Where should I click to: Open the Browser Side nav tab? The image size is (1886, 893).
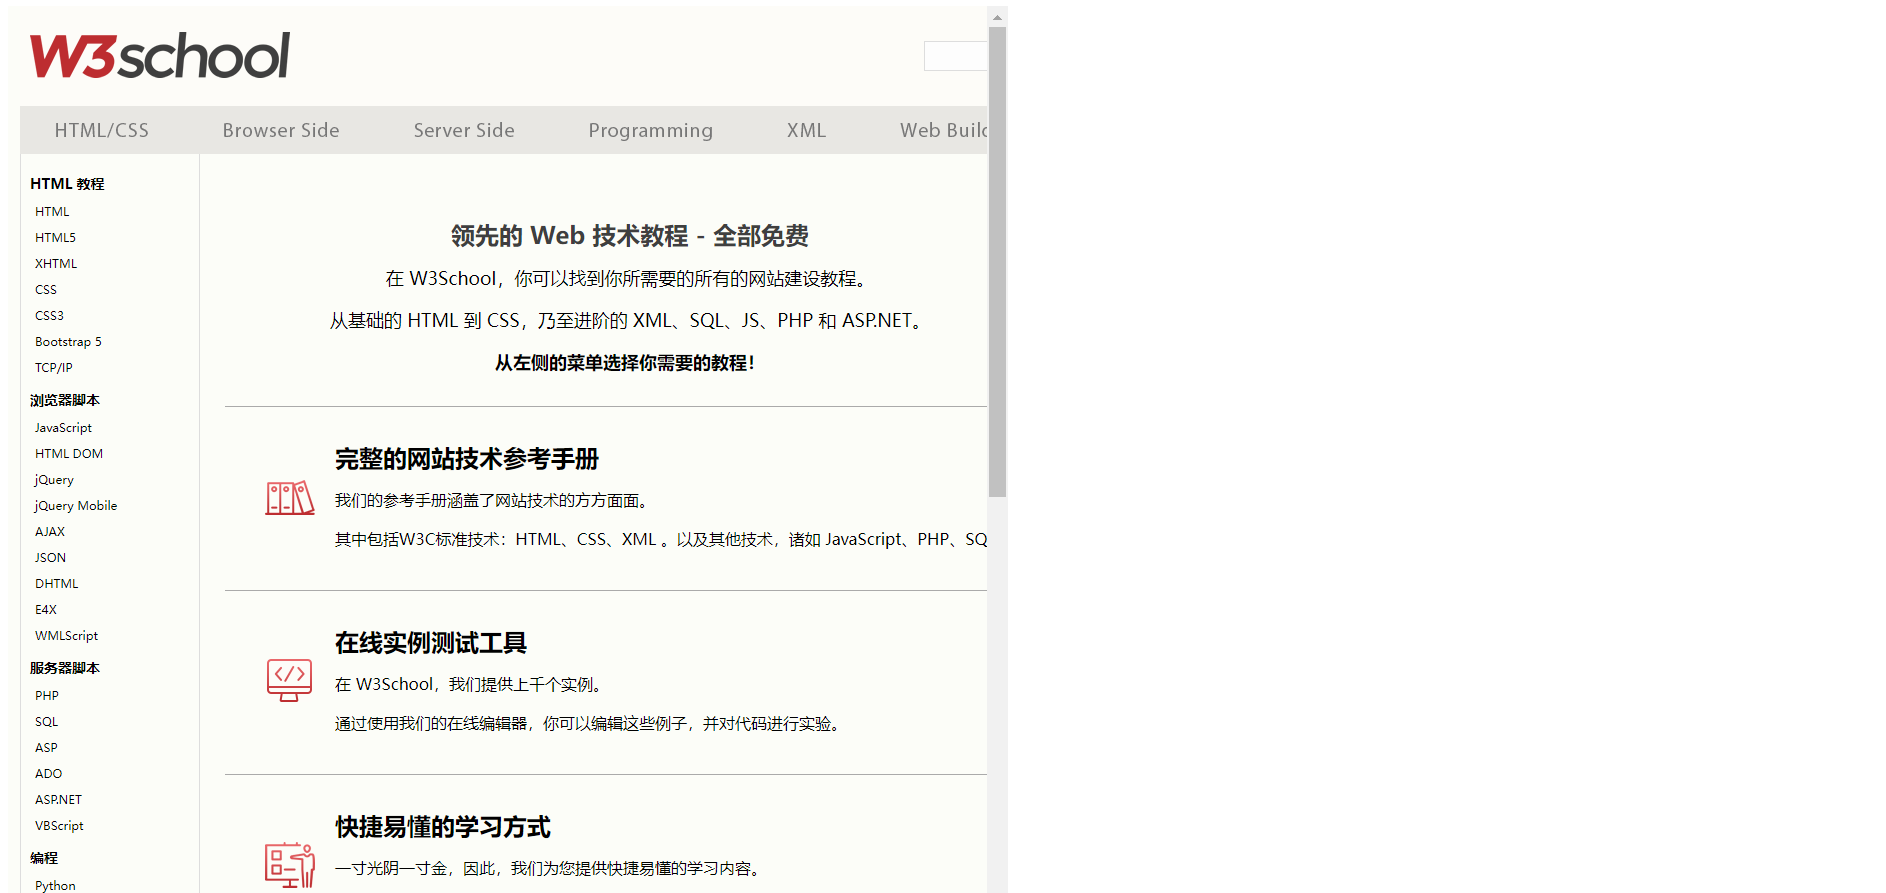(281, 130)
